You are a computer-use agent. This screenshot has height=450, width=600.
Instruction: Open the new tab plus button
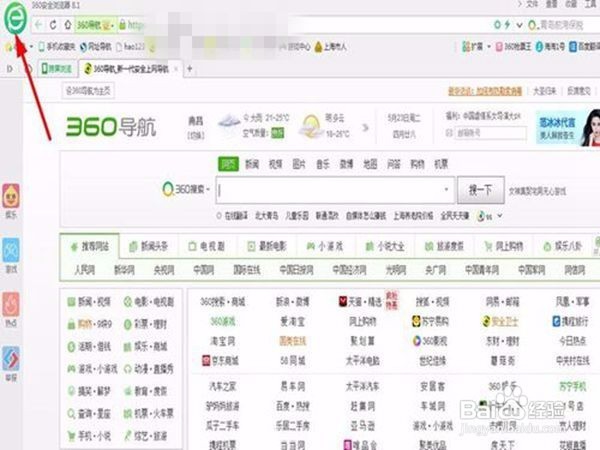189,69
